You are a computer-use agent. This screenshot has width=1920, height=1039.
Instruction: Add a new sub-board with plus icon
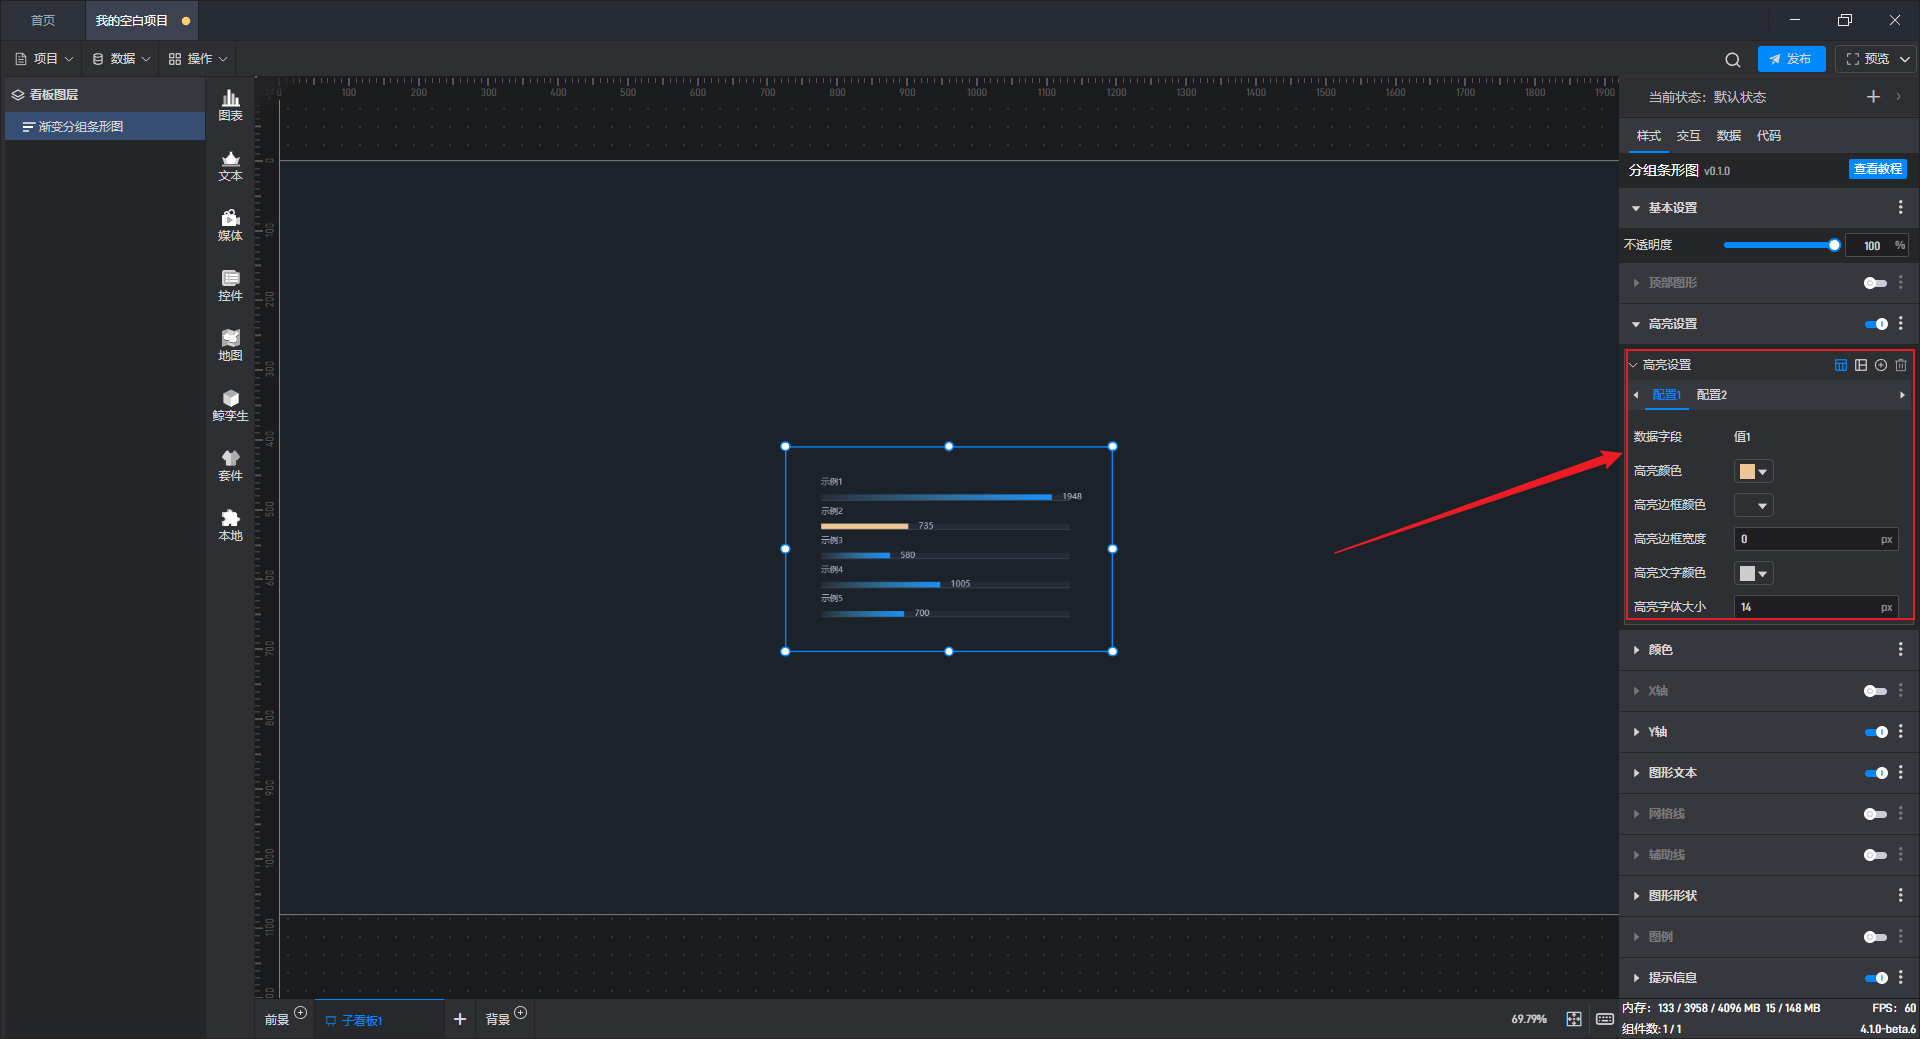coord(460,1019)
